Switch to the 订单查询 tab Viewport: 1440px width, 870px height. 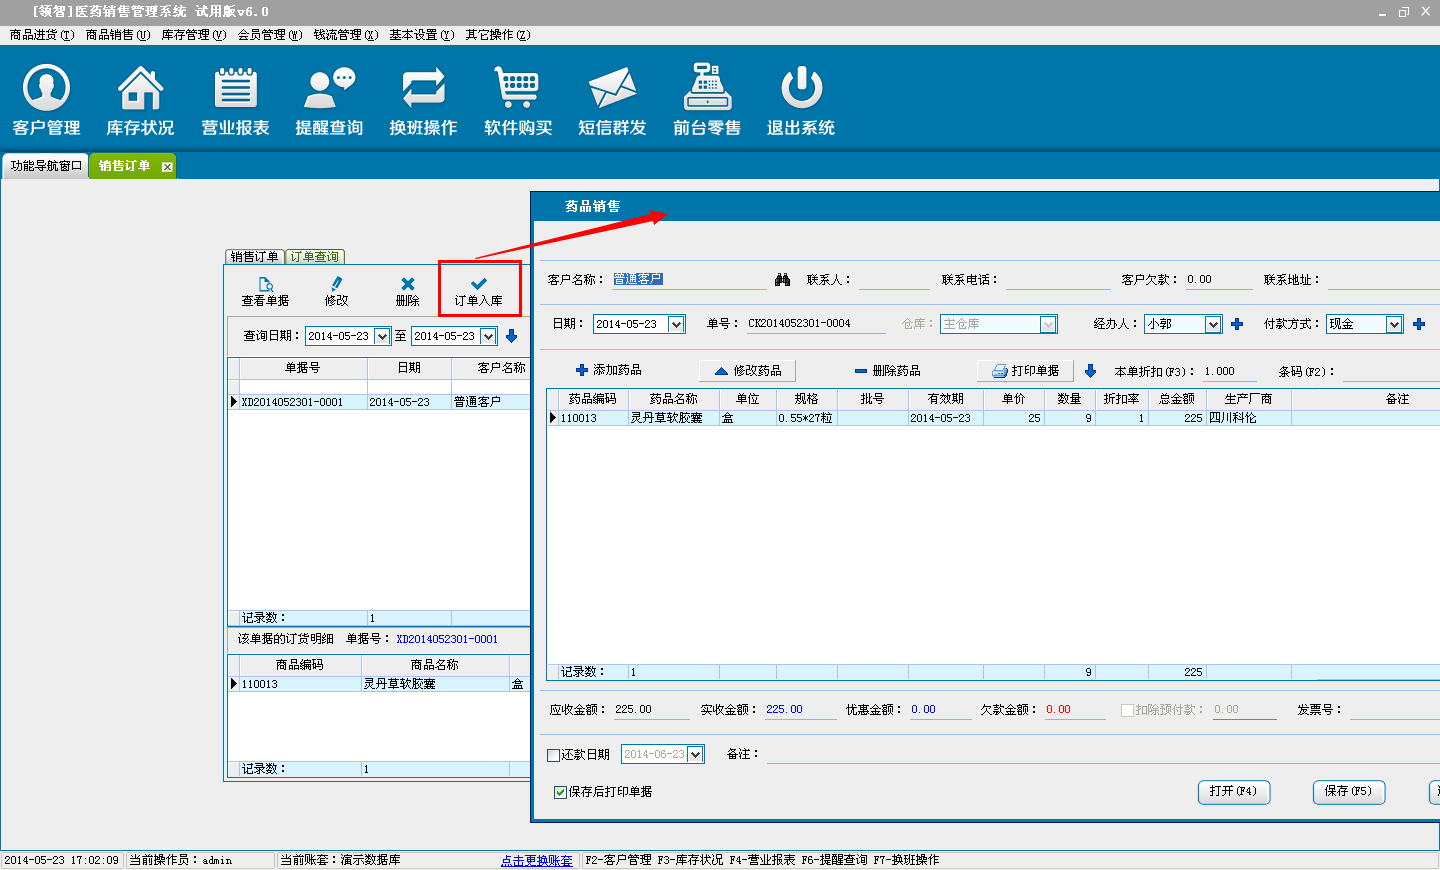315,257
